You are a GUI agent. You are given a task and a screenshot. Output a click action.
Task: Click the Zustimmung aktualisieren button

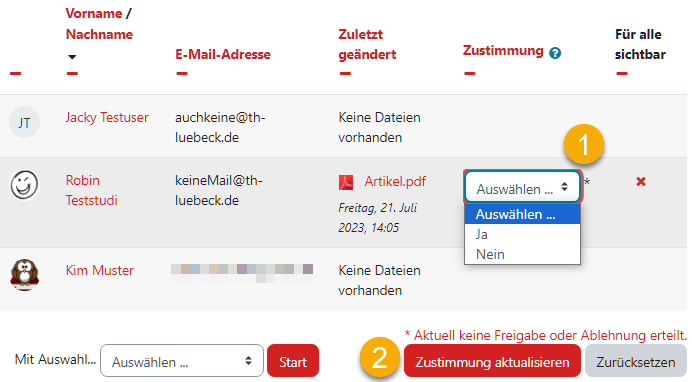click(x=492, y=361)
